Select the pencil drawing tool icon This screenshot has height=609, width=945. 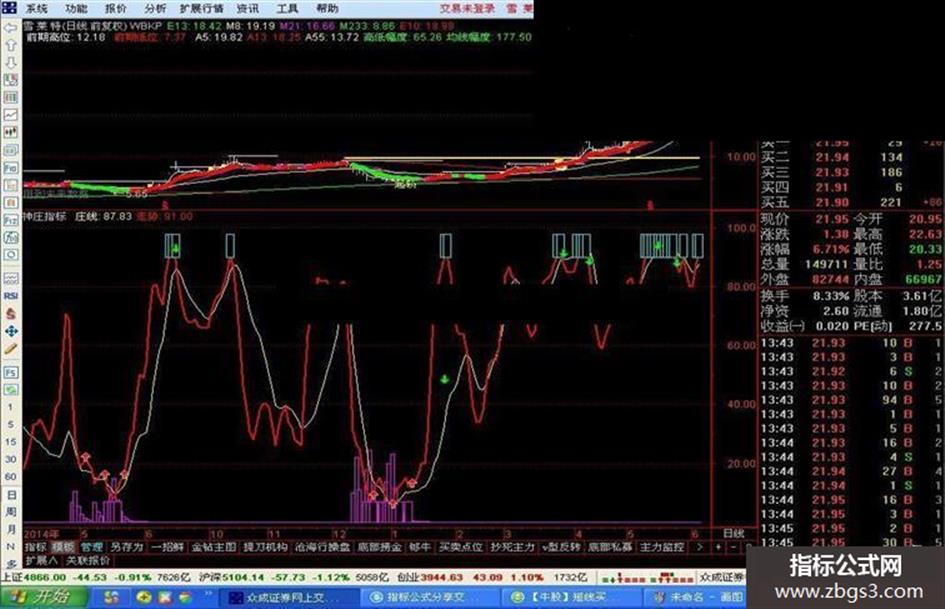tap(10, 349)
